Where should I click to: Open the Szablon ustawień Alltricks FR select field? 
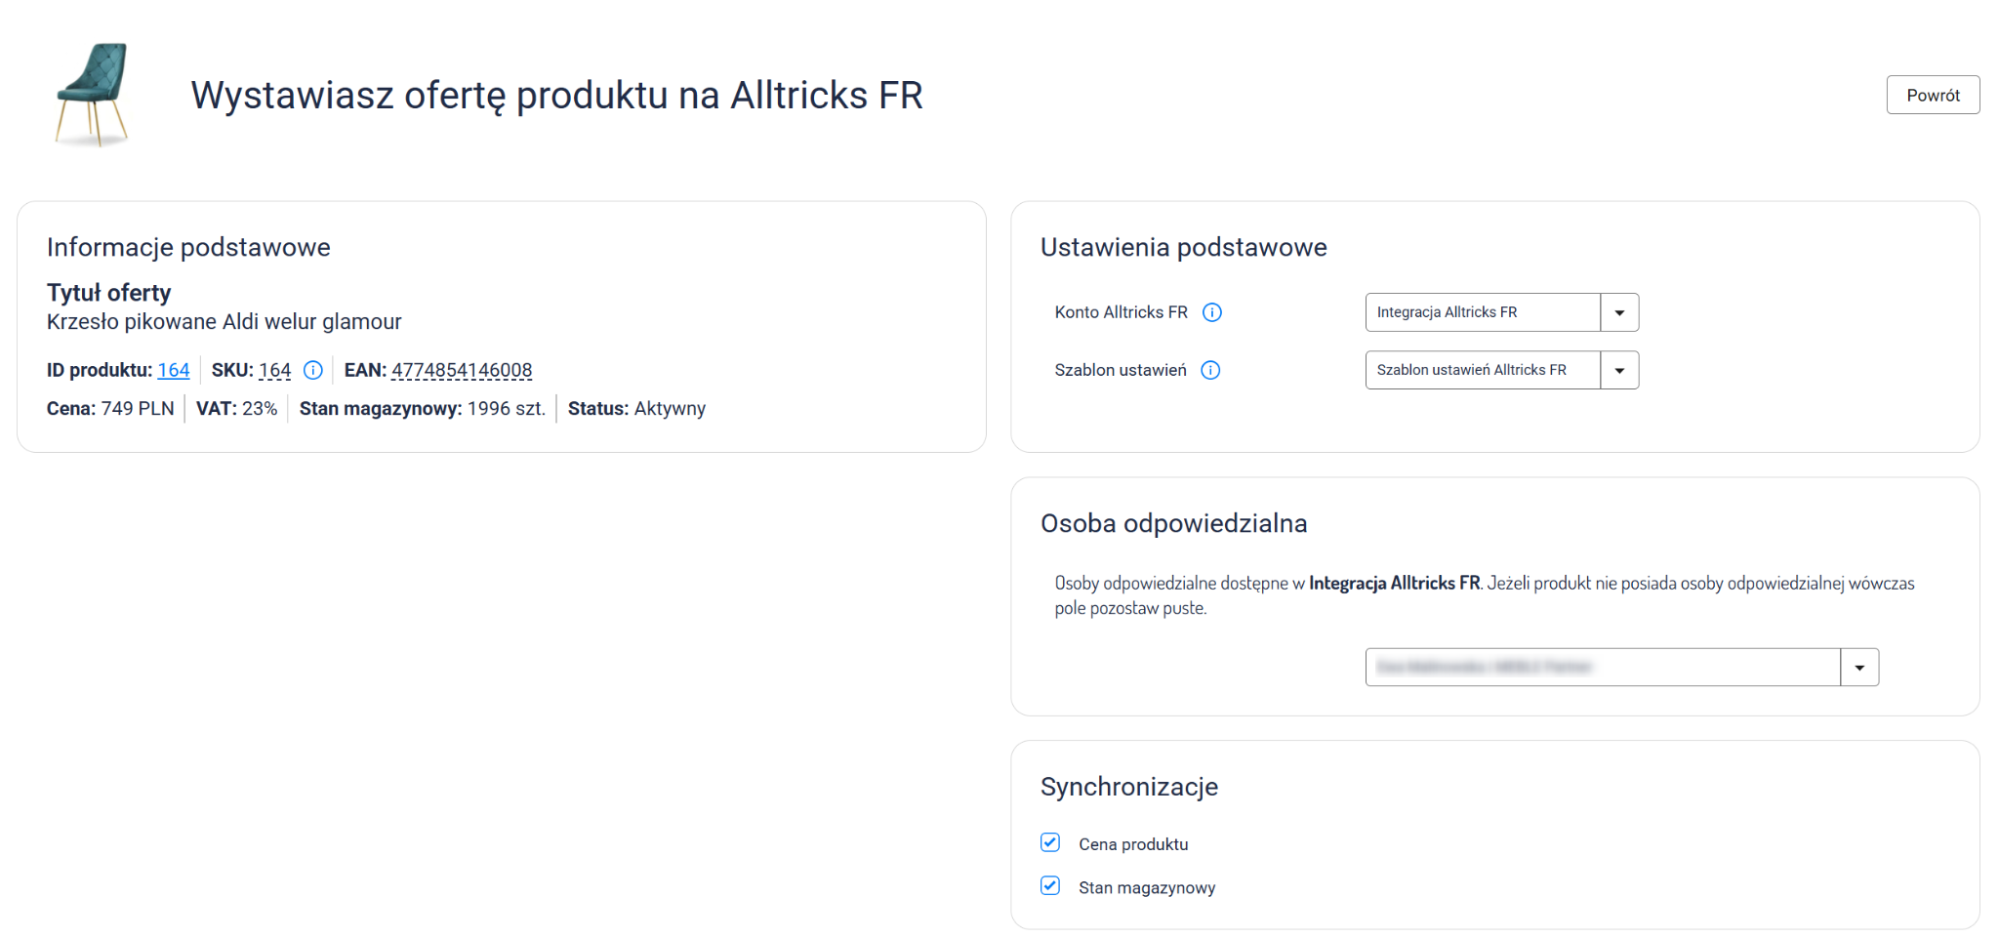pos(1482,370)
